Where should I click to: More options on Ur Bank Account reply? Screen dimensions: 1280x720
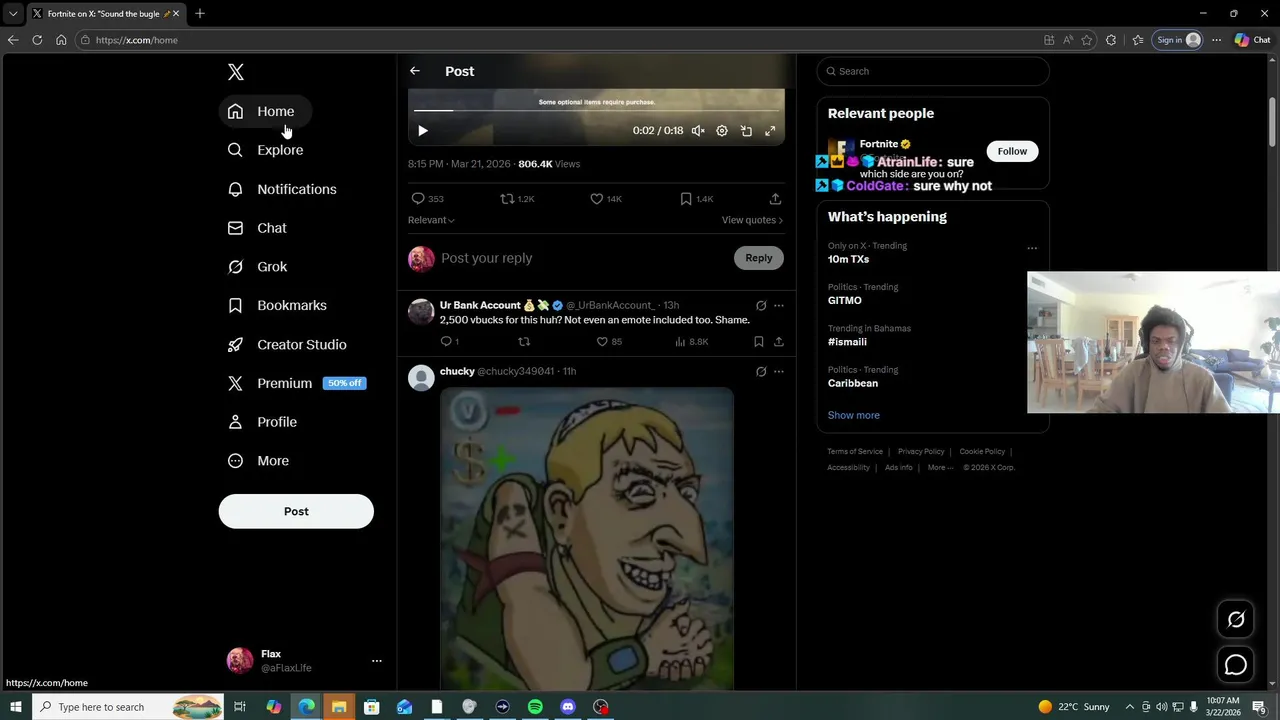779,305
